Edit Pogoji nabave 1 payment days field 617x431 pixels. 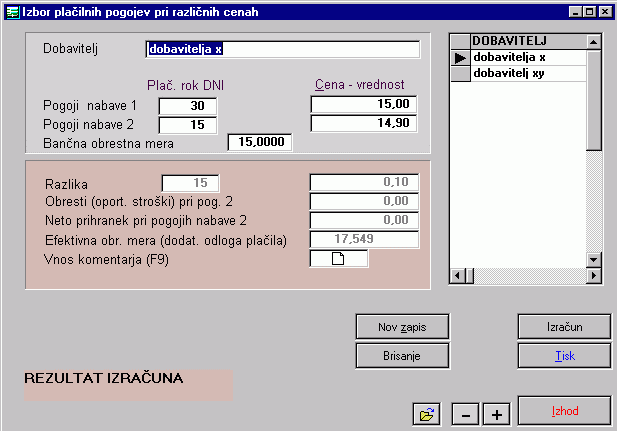(x=188, y=105)
